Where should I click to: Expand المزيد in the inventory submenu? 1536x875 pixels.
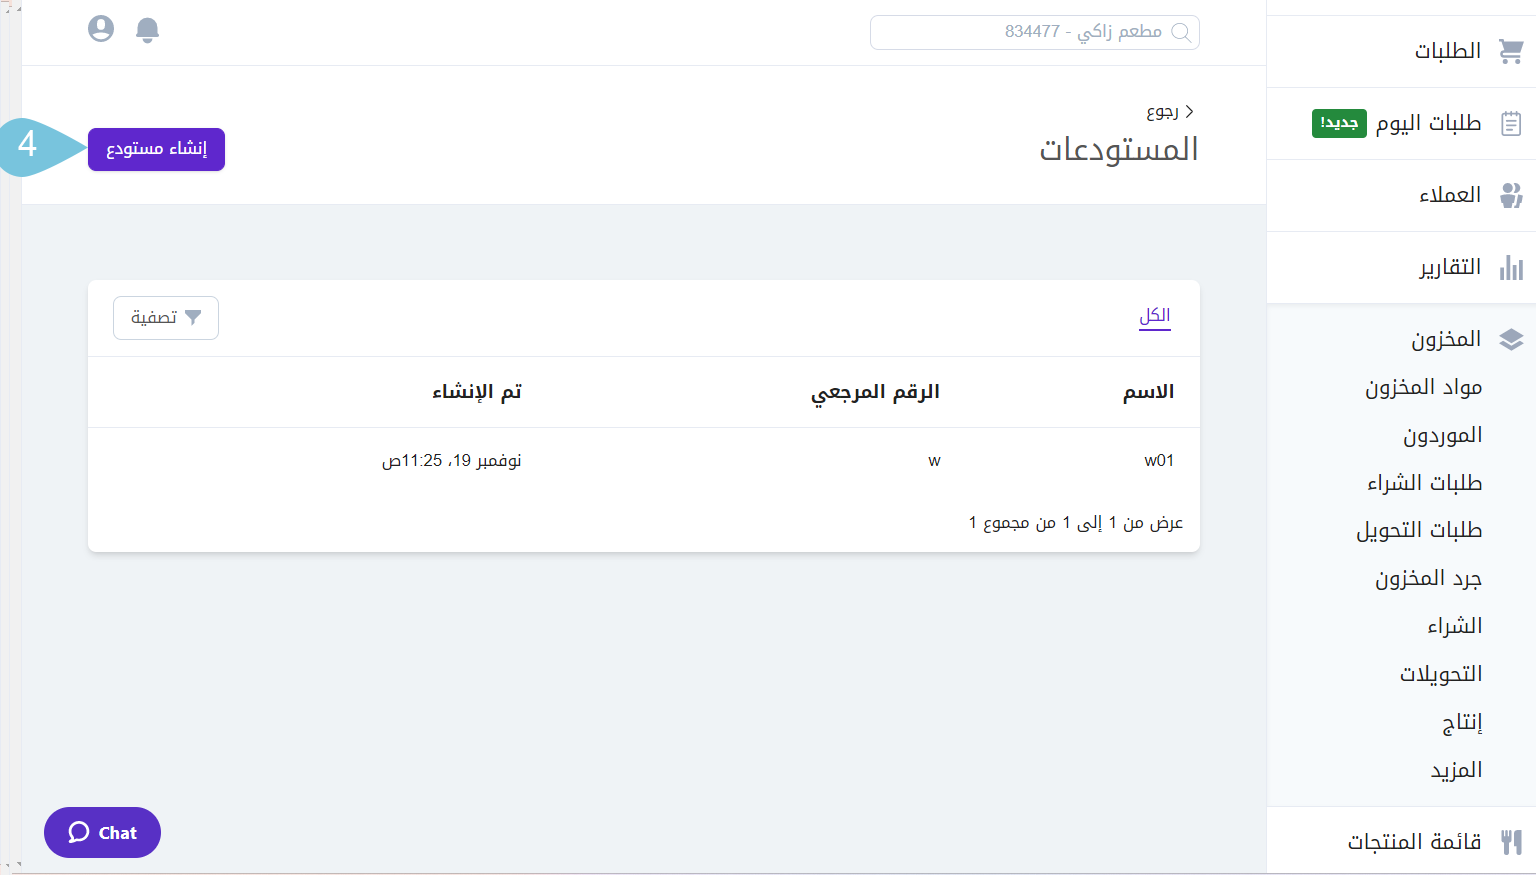click(x=1456, y=770)
